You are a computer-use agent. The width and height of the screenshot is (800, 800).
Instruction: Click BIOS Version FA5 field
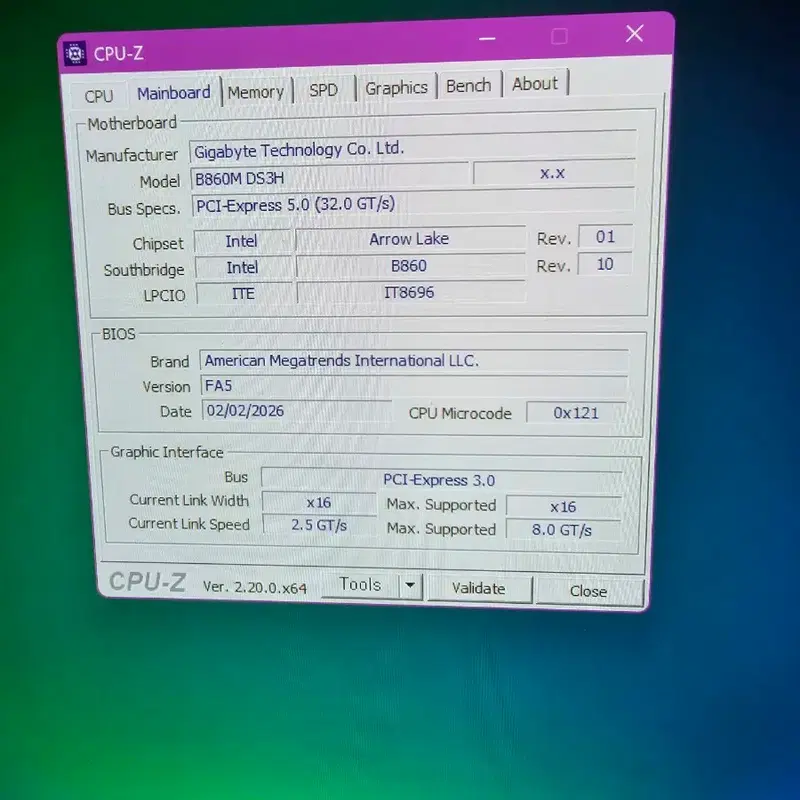[x=414, y=386]
